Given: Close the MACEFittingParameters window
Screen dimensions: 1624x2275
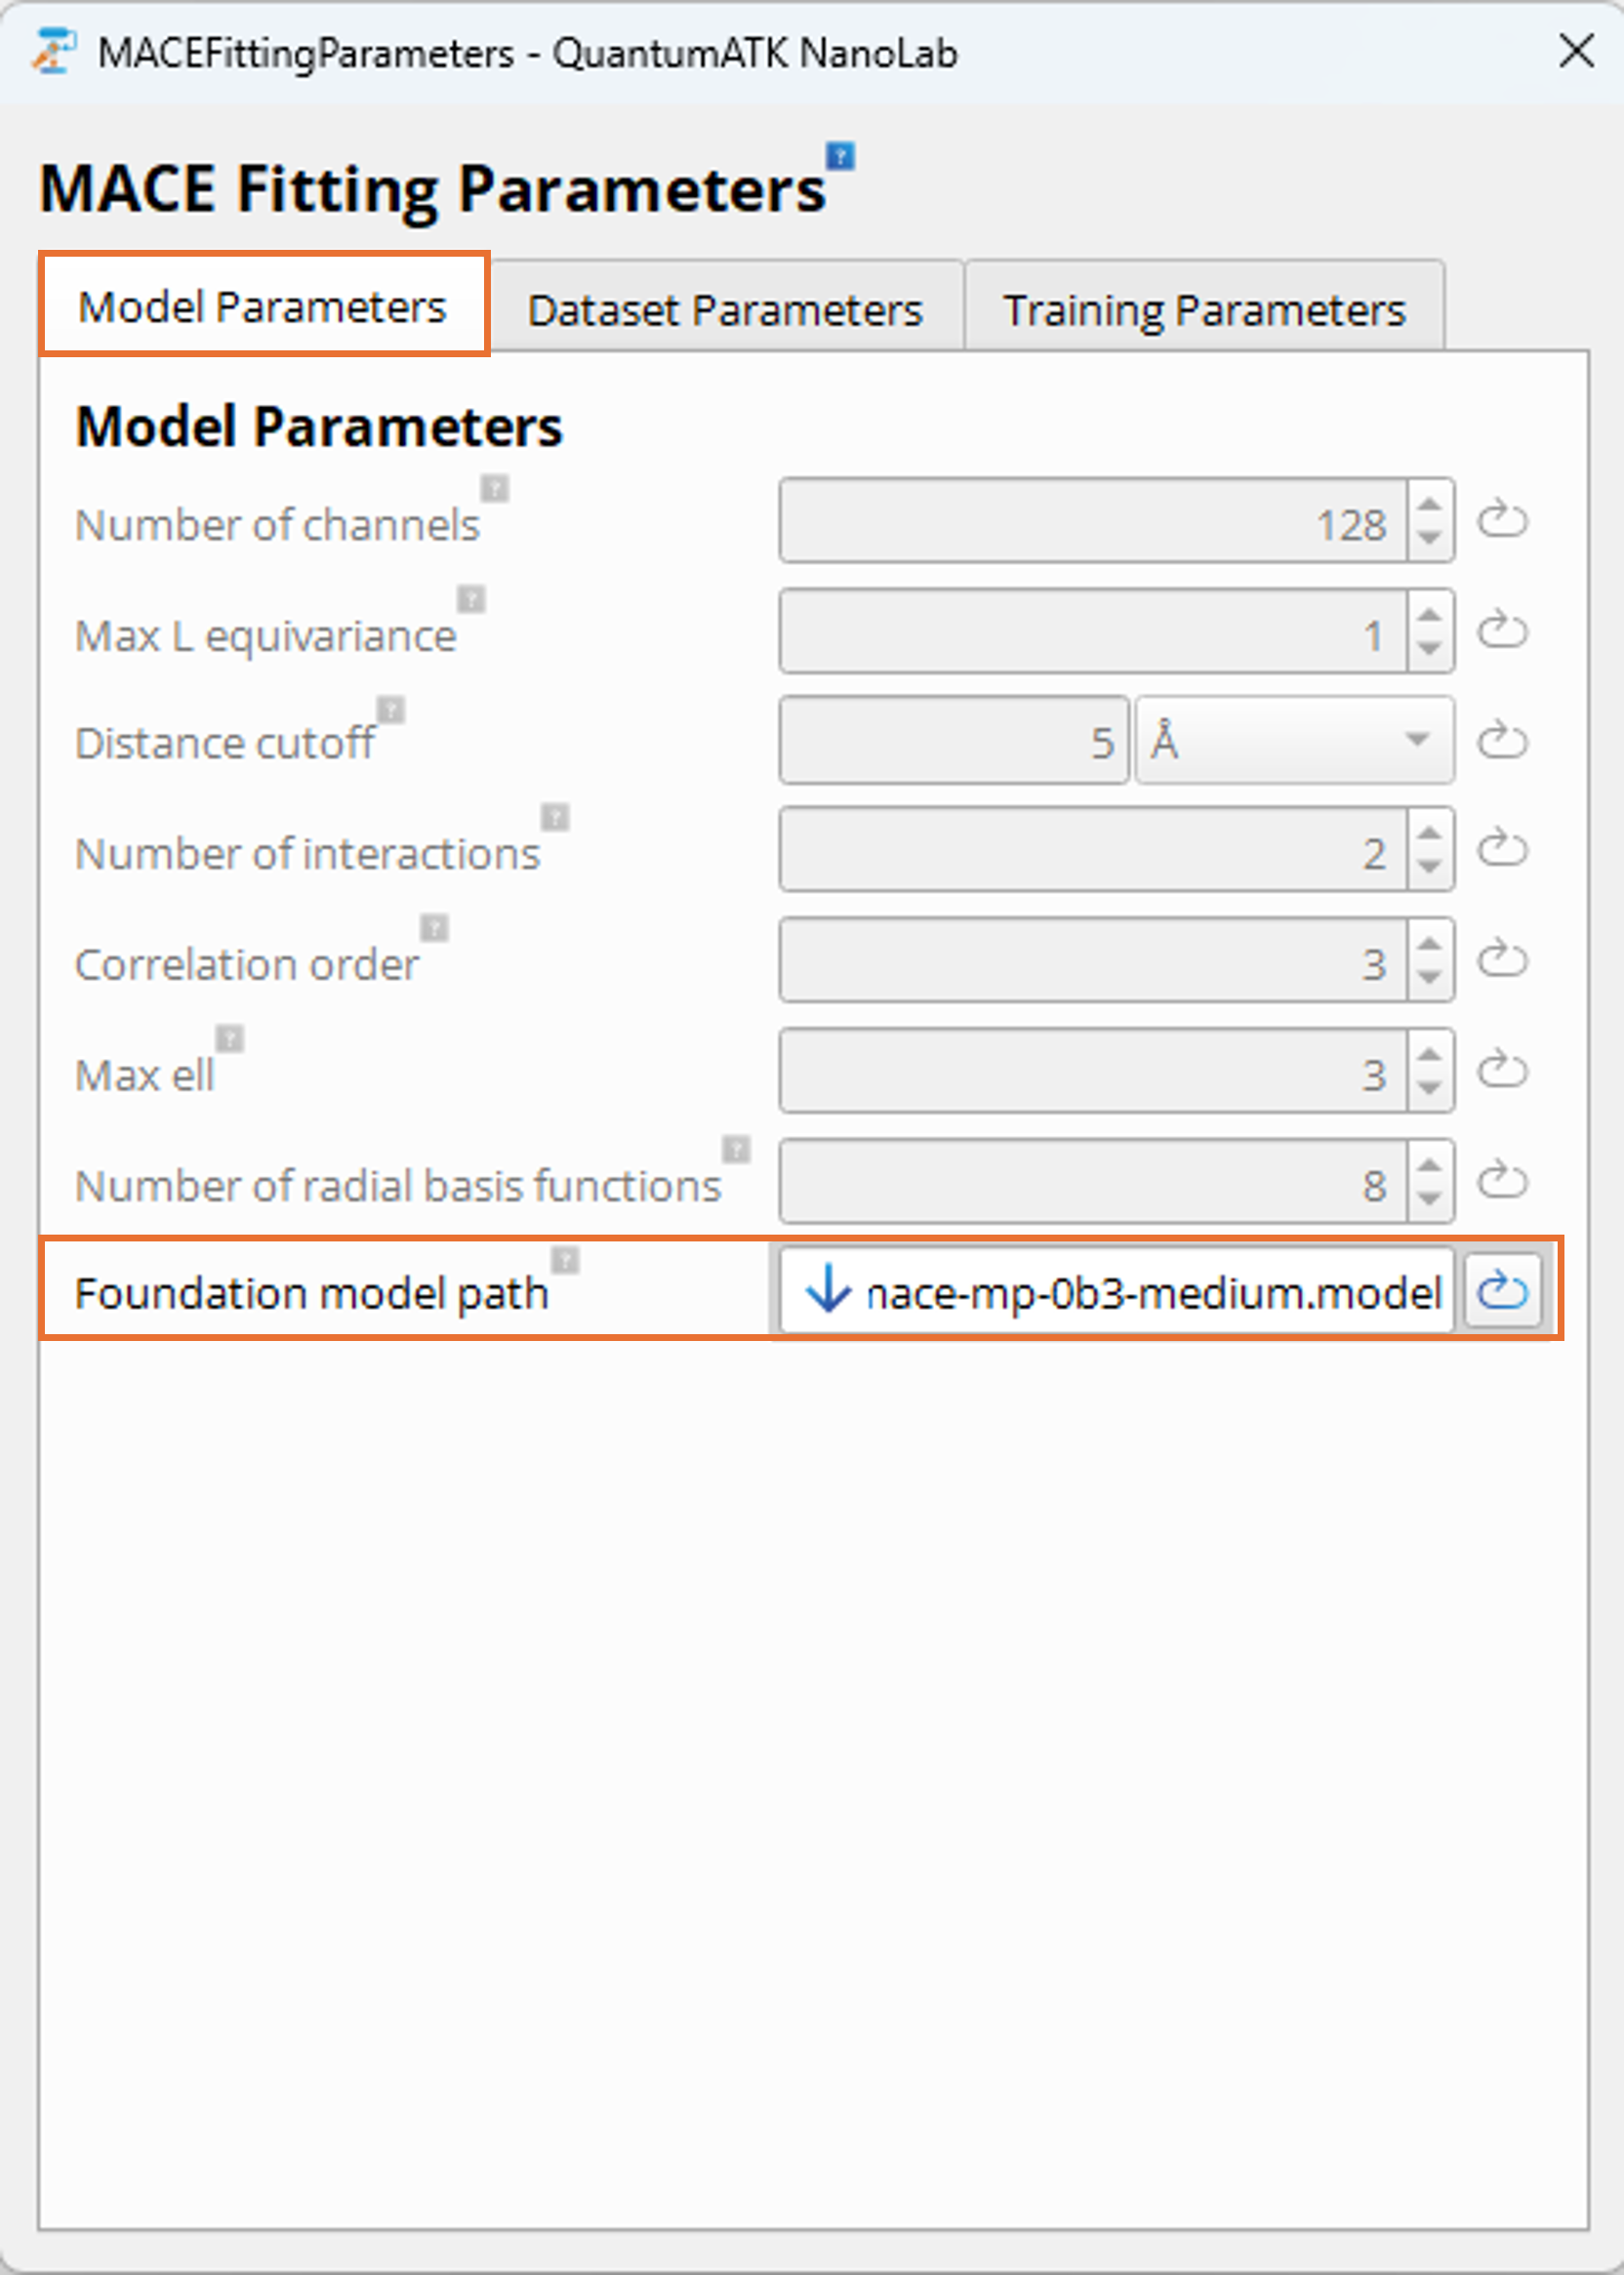Looking at the screenshot, I should [x=1576, y=51].
